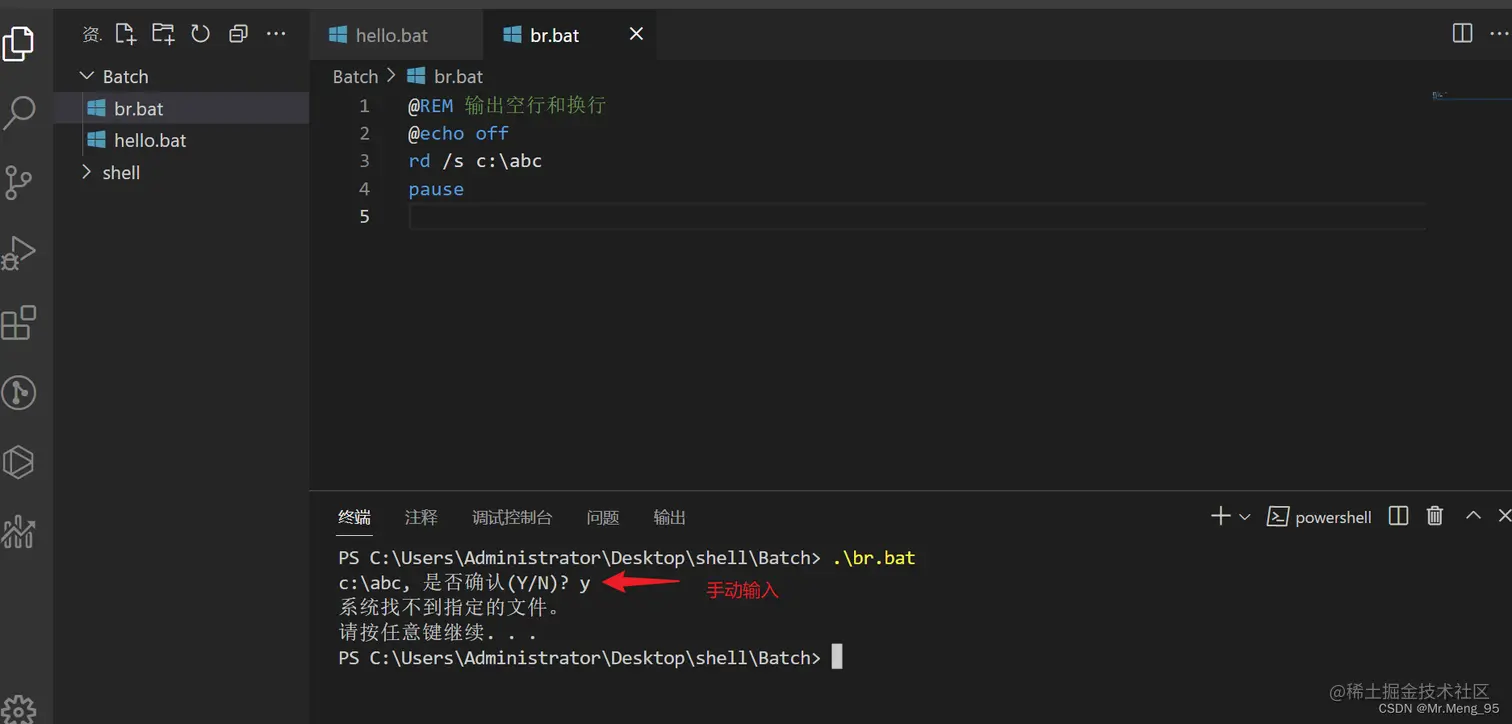Screen dimensions: 1512x724
Task: Switch to the 注释 panel tab
Action: click(x=421, y=517)
